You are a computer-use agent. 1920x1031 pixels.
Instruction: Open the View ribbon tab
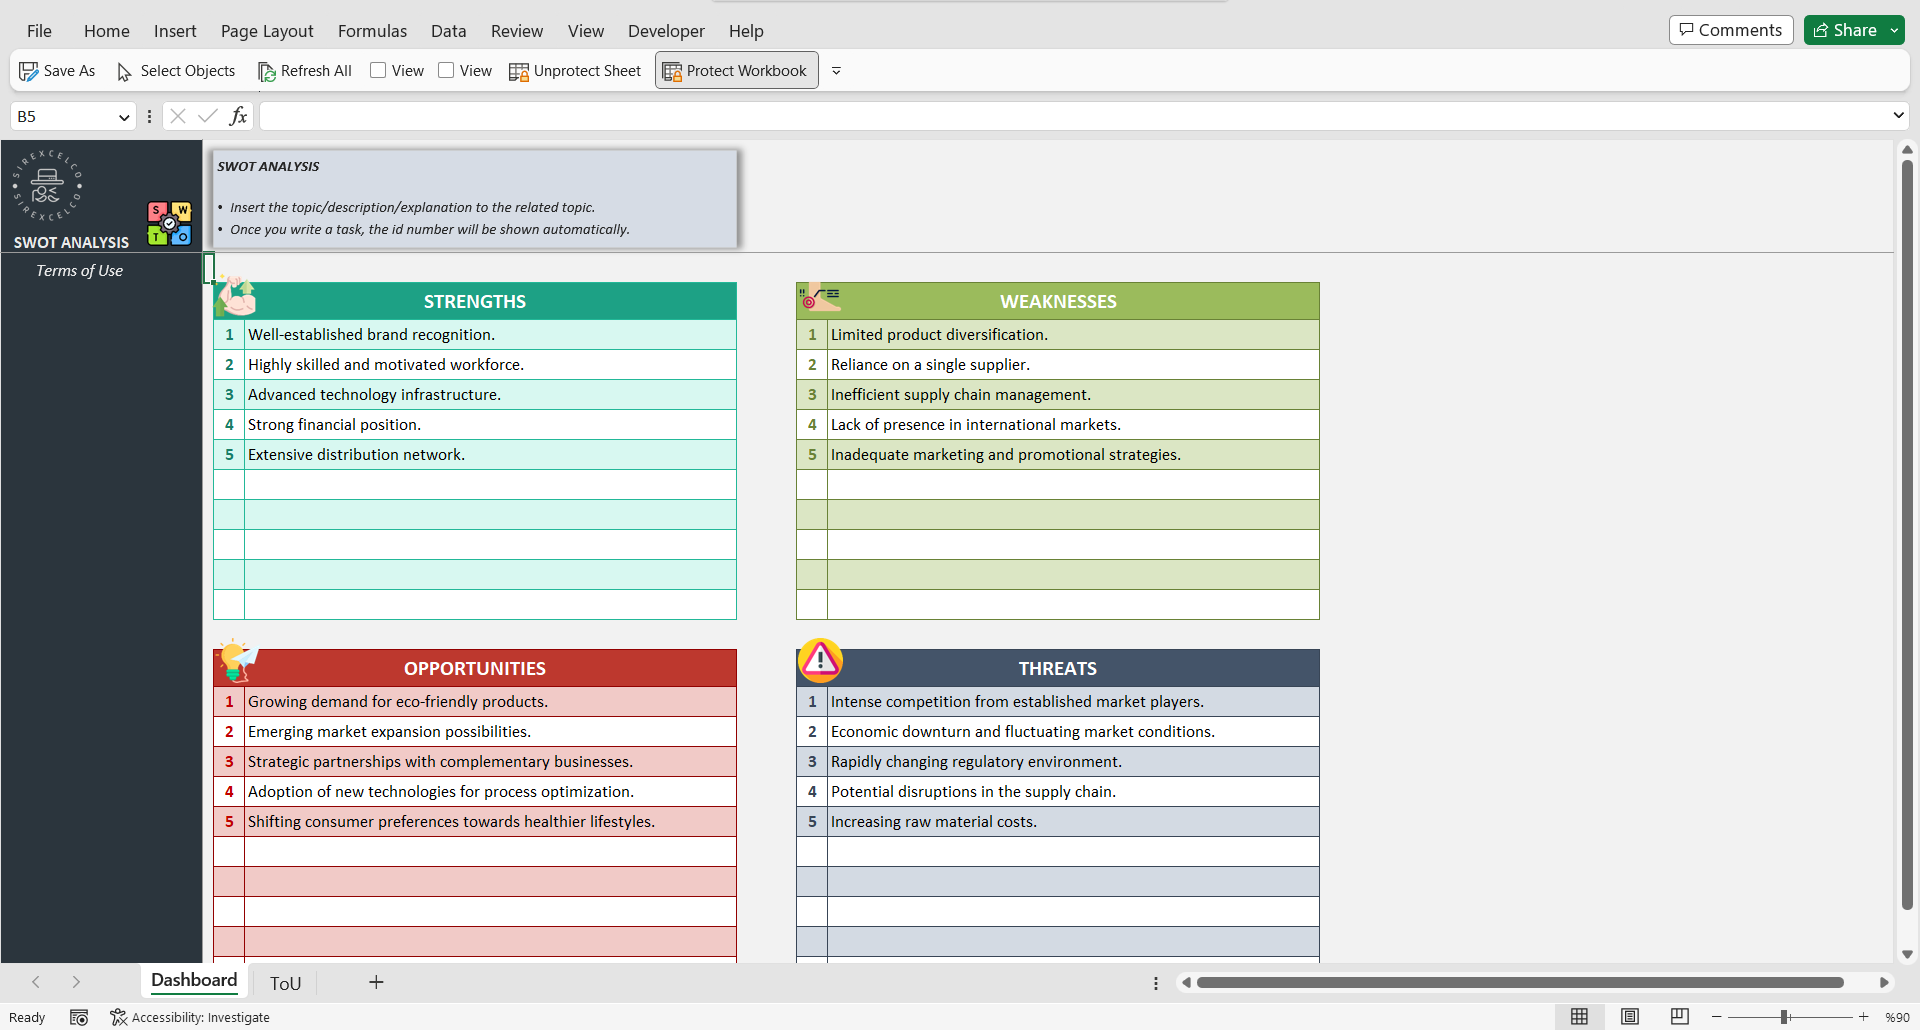click(x=586, y=31)
